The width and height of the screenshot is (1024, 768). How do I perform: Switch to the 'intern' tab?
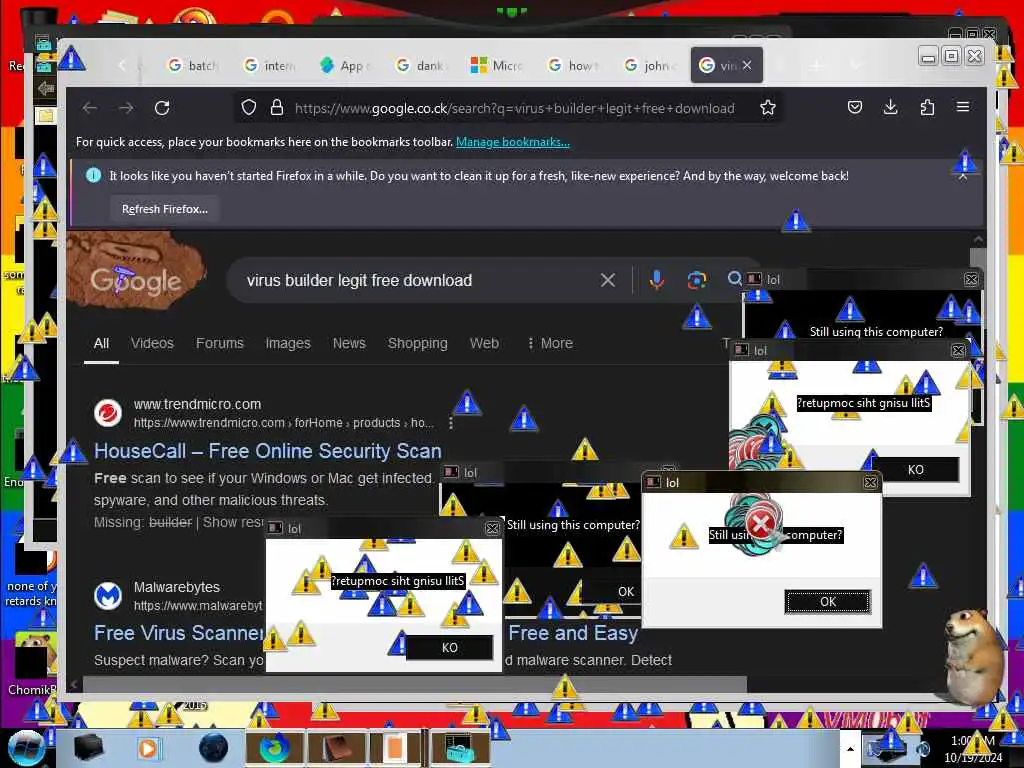point(269,65)
